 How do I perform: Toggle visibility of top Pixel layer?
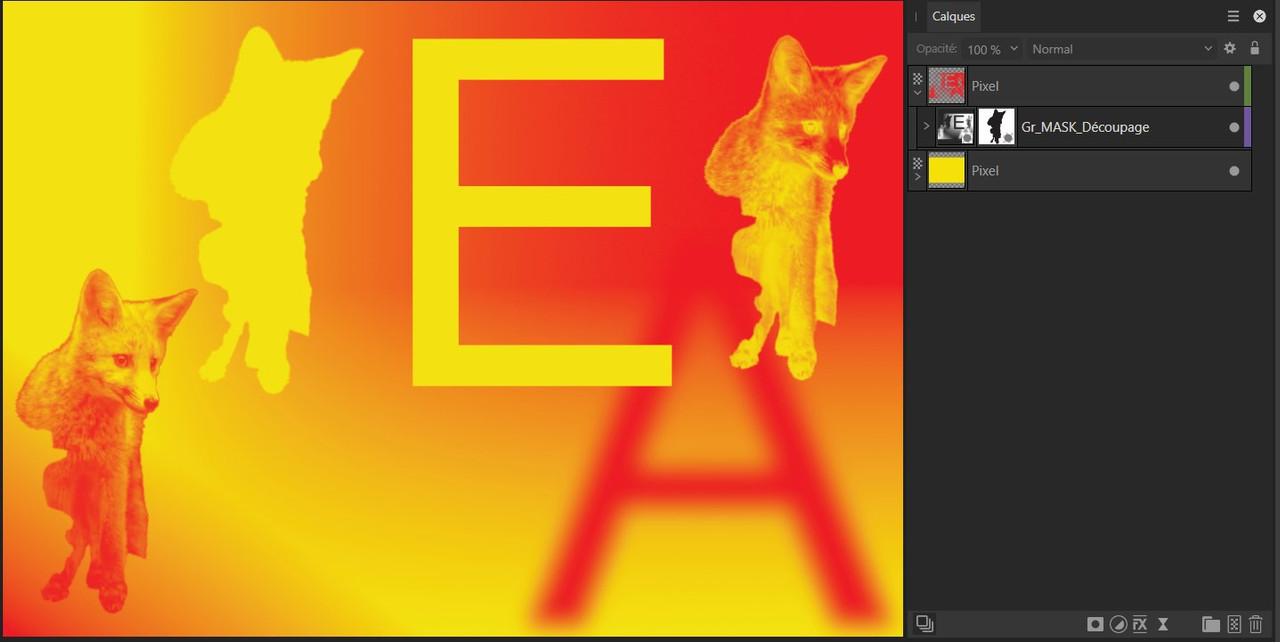click(x=1234, y=87)
